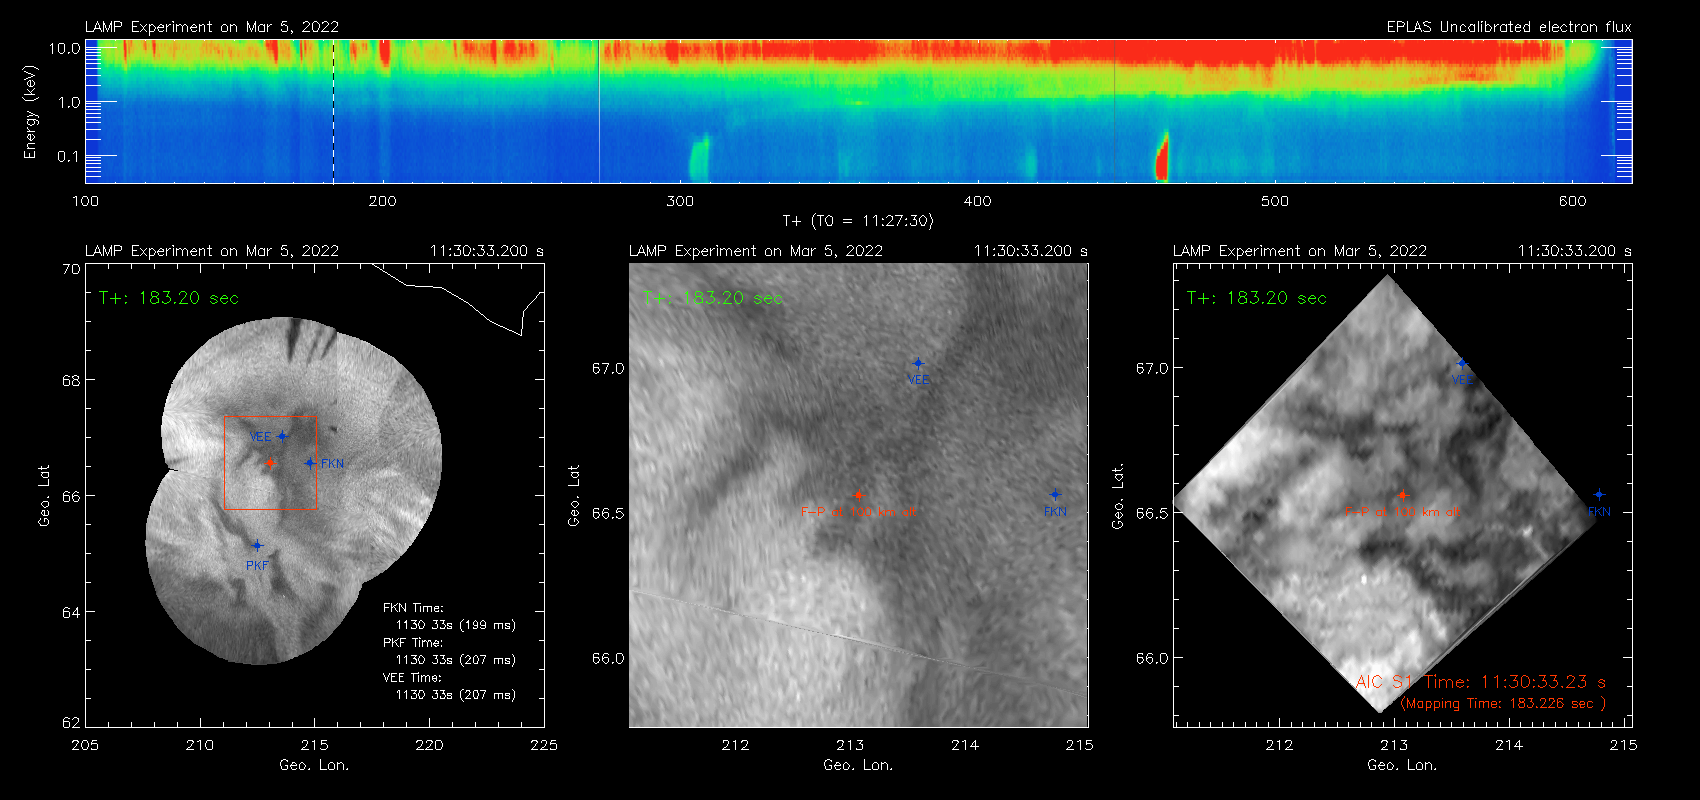Click the blue FKN marker in the right AIC panel

coord(1599,495)
